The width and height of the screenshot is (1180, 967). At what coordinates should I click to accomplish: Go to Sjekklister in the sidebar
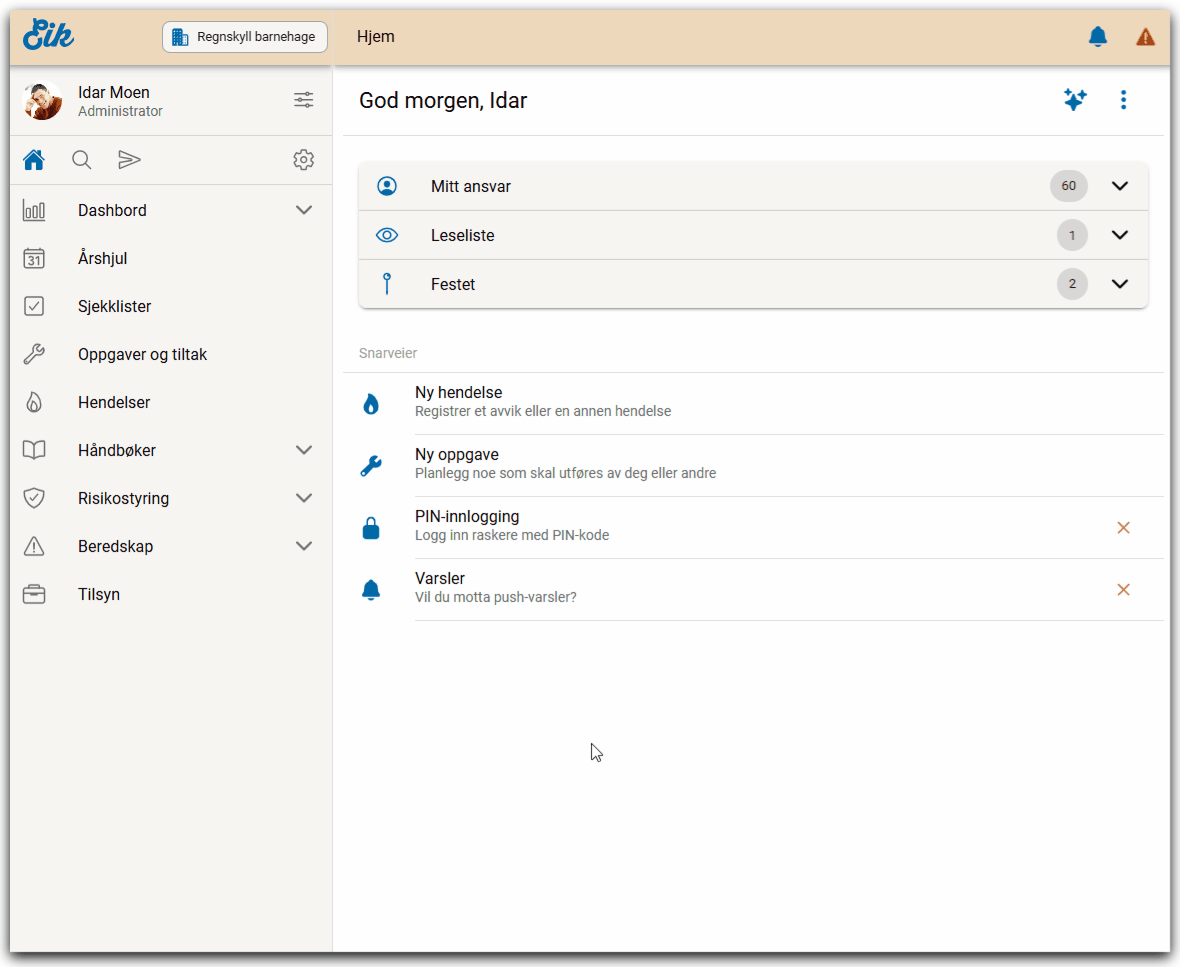(x=114, y=306)
